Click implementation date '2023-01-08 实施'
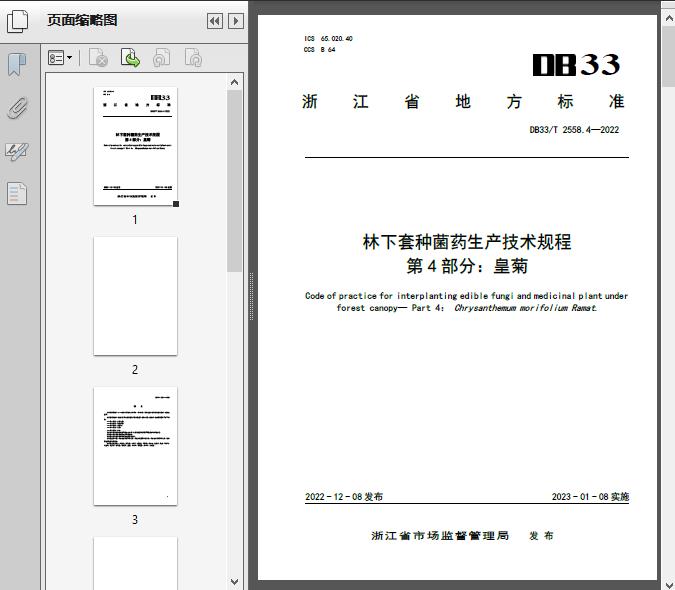 pyautogui.click(x=591, y=497)
